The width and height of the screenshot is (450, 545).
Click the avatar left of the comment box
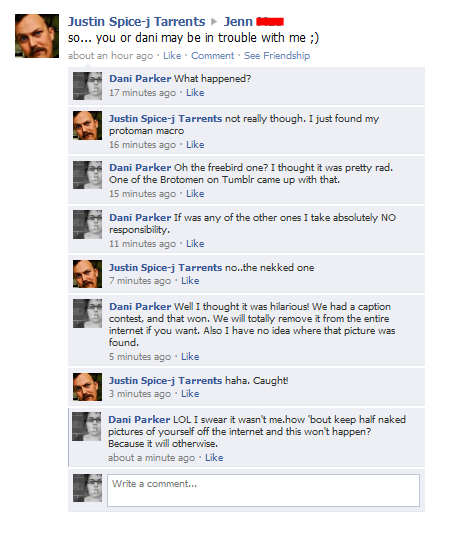[x=88, y=488]
